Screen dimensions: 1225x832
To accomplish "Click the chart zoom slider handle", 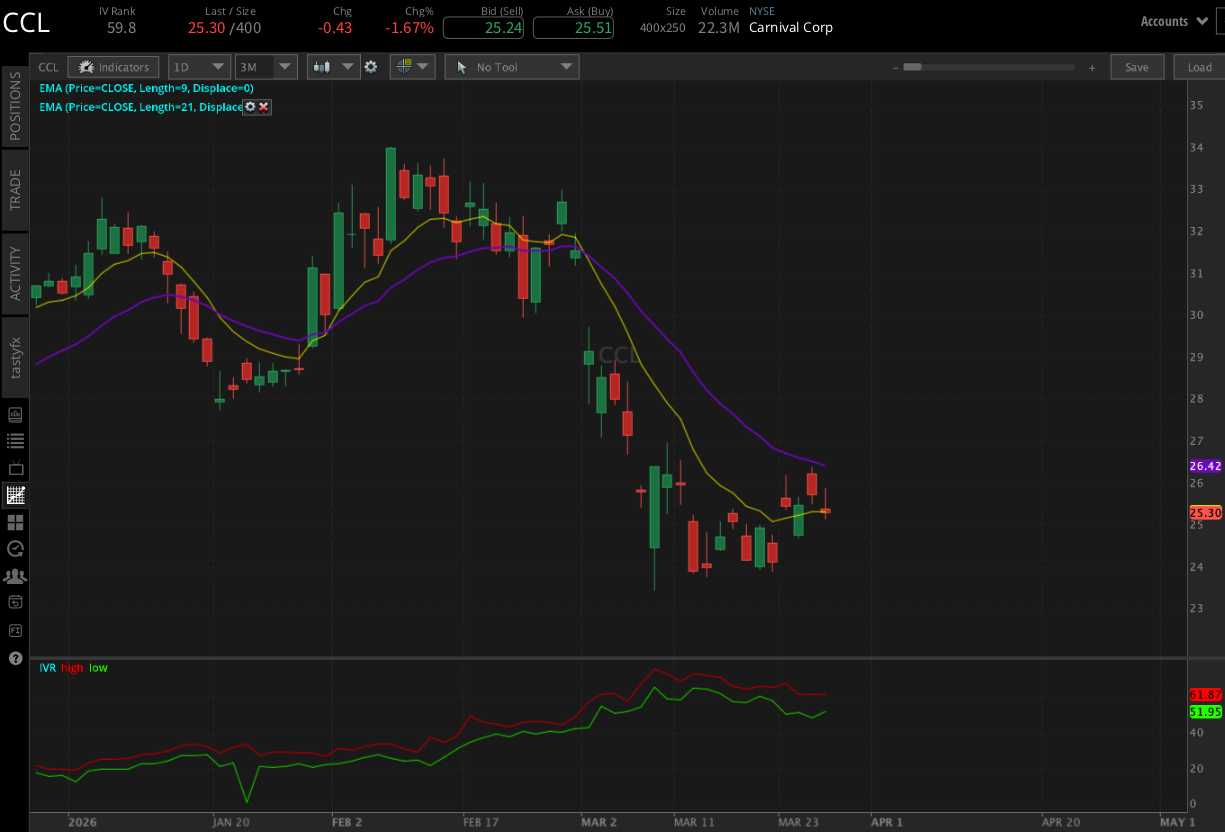I will point(912,67).
